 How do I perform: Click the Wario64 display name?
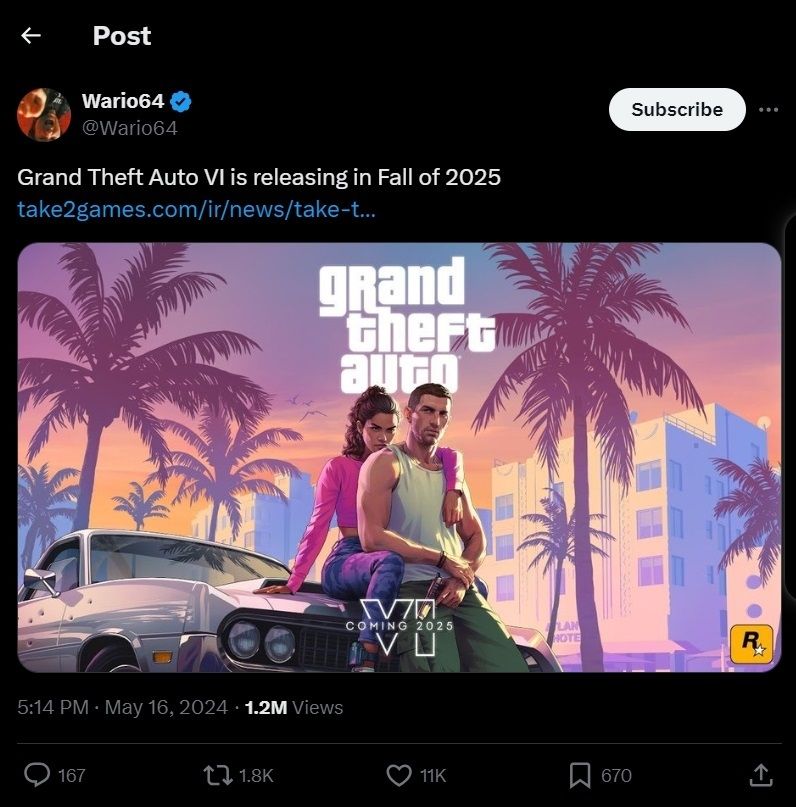click(x=123, y=101)
